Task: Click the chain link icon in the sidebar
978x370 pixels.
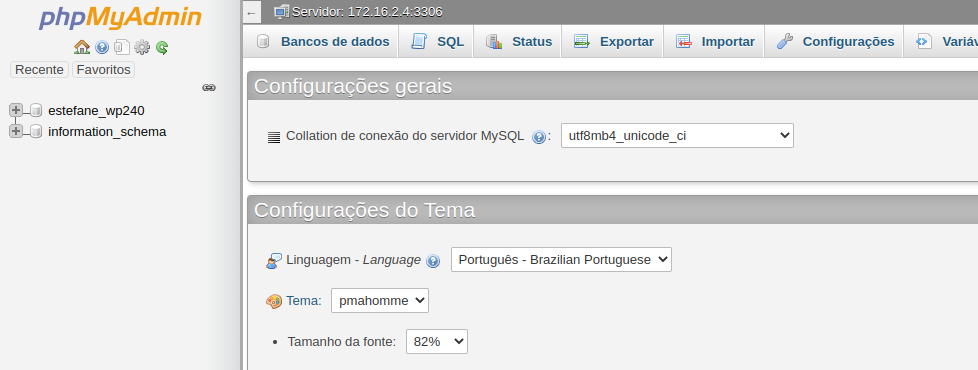Action: (x=209, y=88)
